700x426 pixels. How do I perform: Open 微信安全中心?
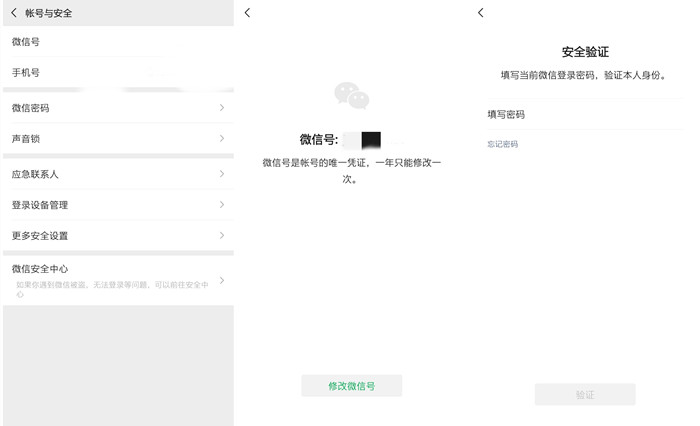tap(118, 280)
